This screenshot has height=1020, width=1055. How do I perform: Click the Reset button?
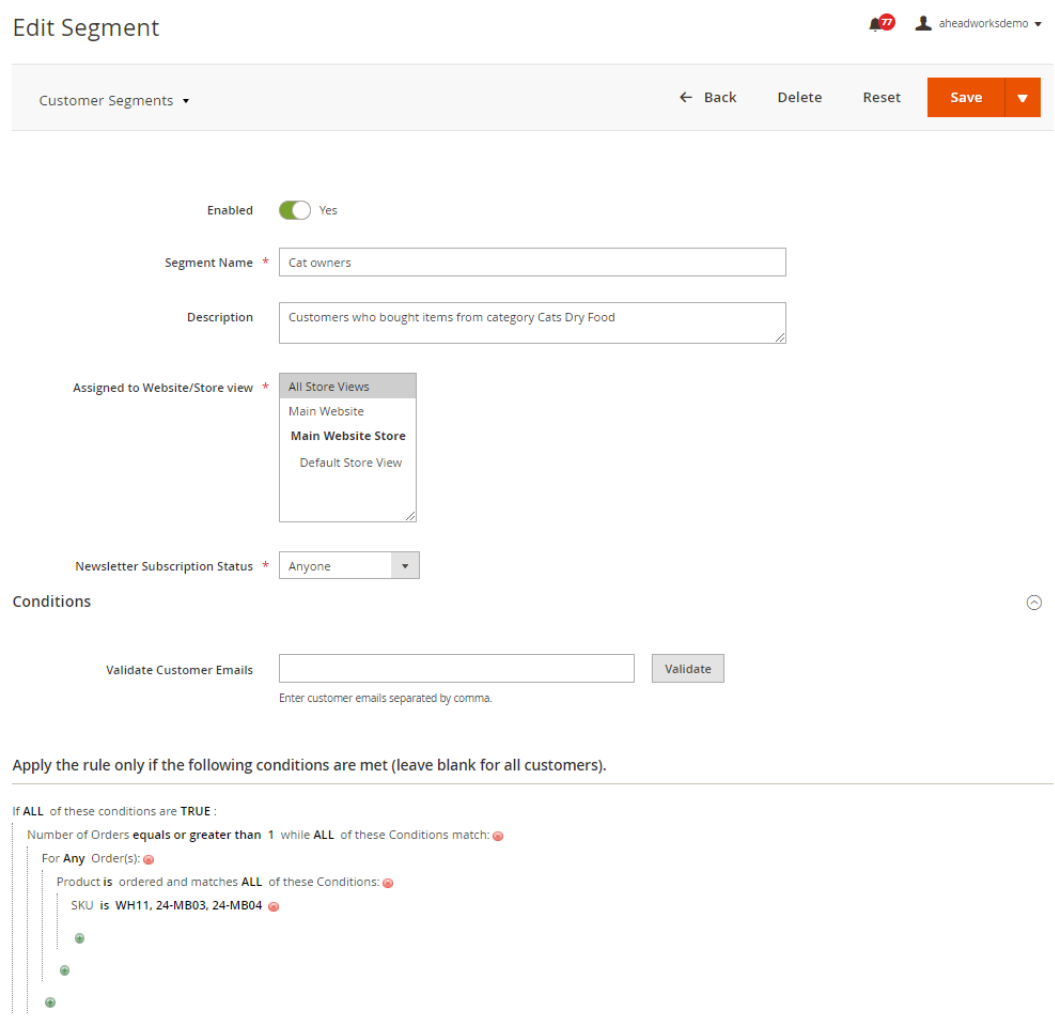881,97
